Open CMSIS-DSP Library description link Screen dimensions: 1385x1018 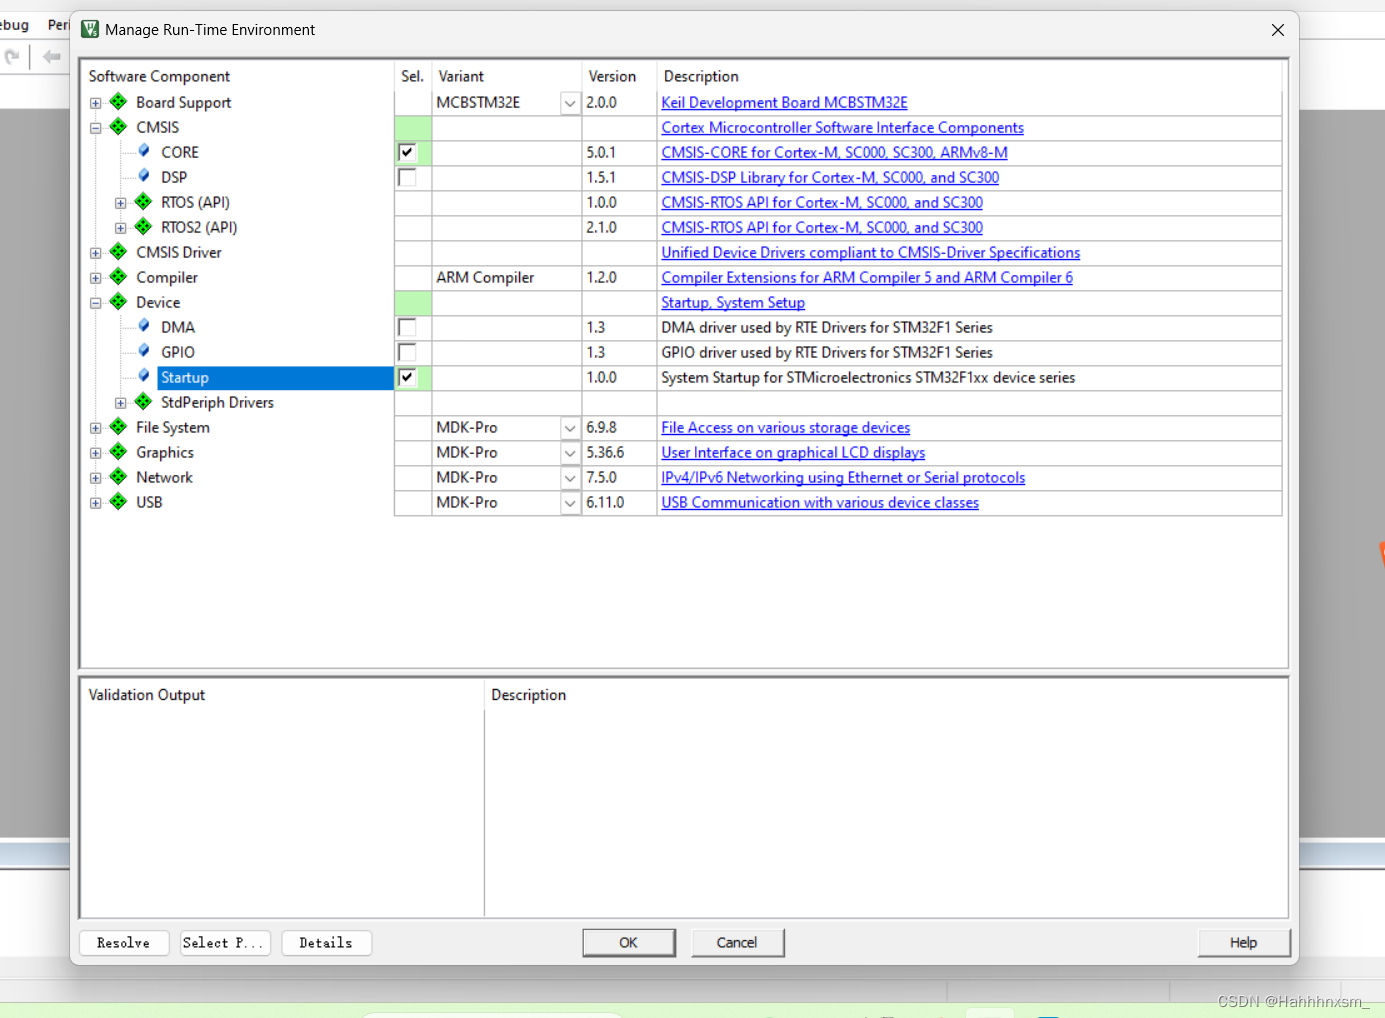[830, 178]
